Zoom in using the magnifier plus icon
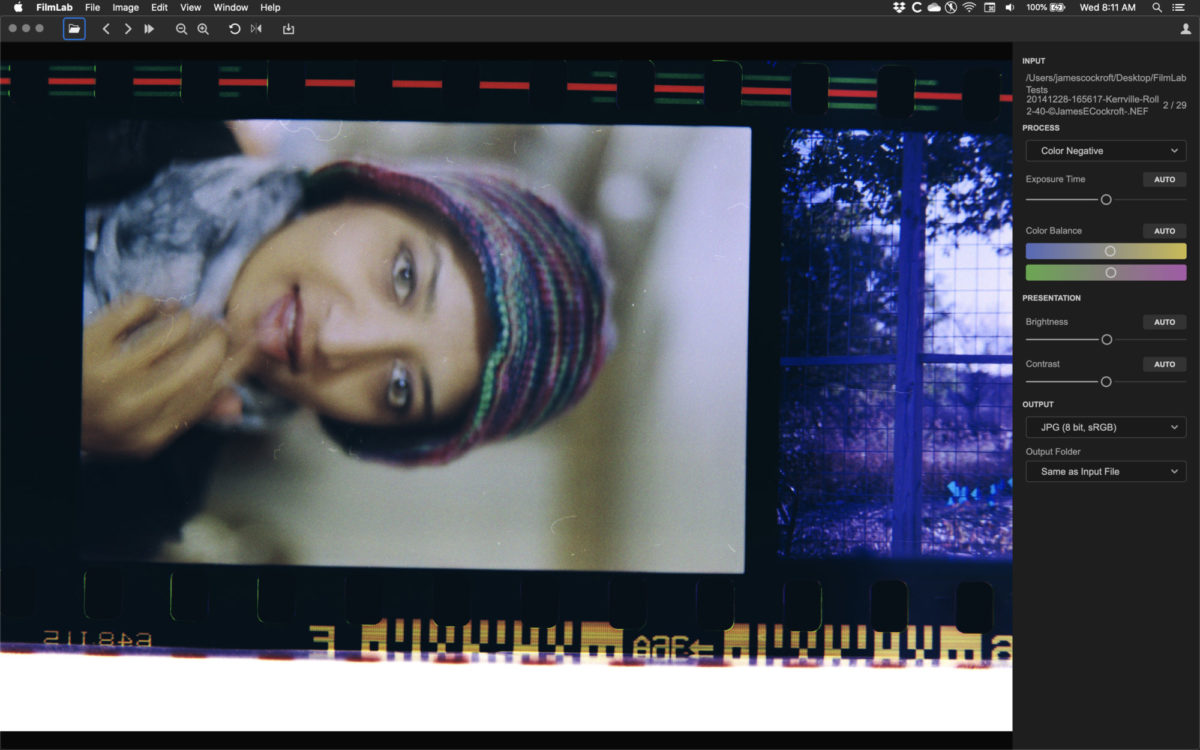 (x=203, y=29)
